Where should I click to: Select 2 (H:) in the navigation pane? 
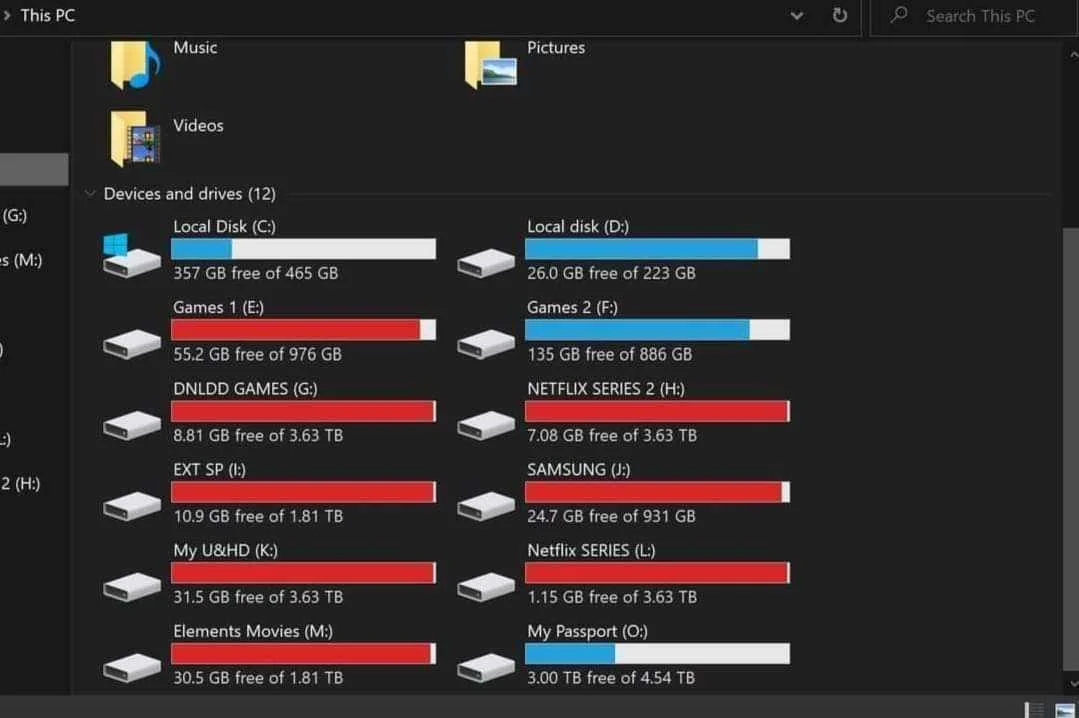coord(21,483)
